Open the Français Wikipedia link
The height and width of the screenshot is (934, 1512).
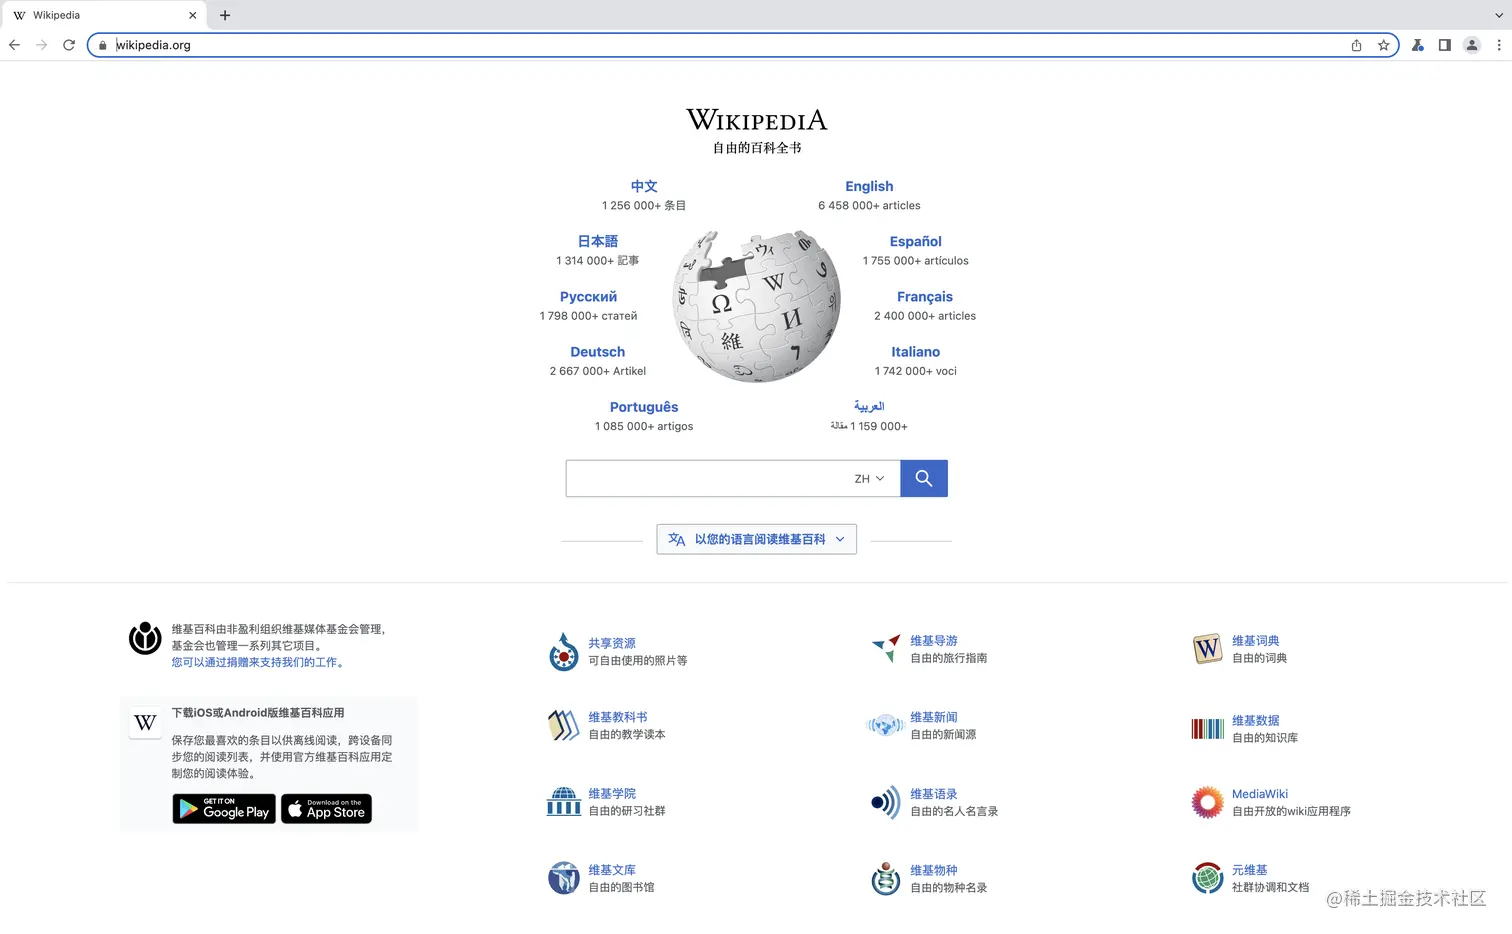point(925,297)
